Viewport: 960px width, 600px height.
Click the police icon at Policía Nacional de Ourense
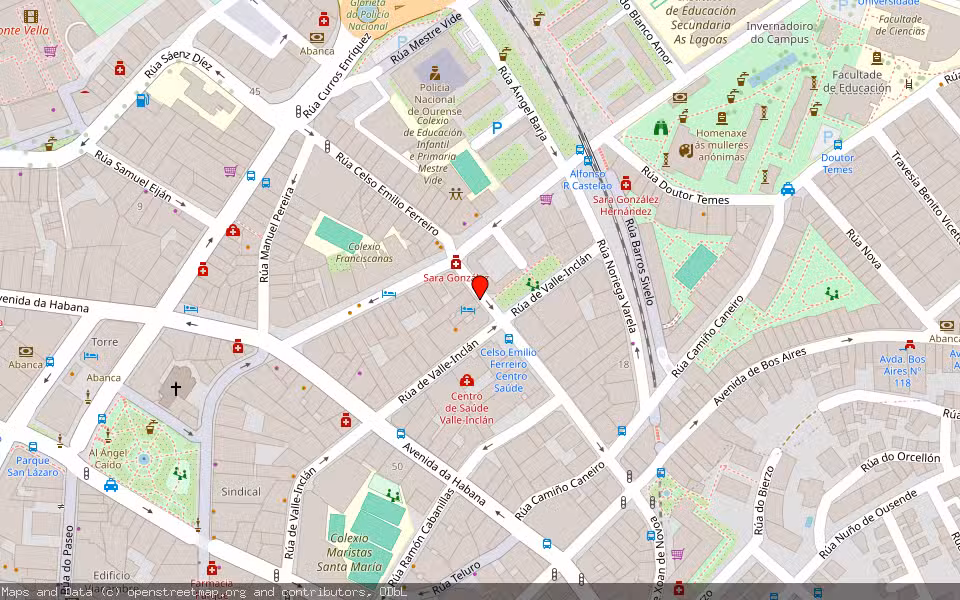435,73
